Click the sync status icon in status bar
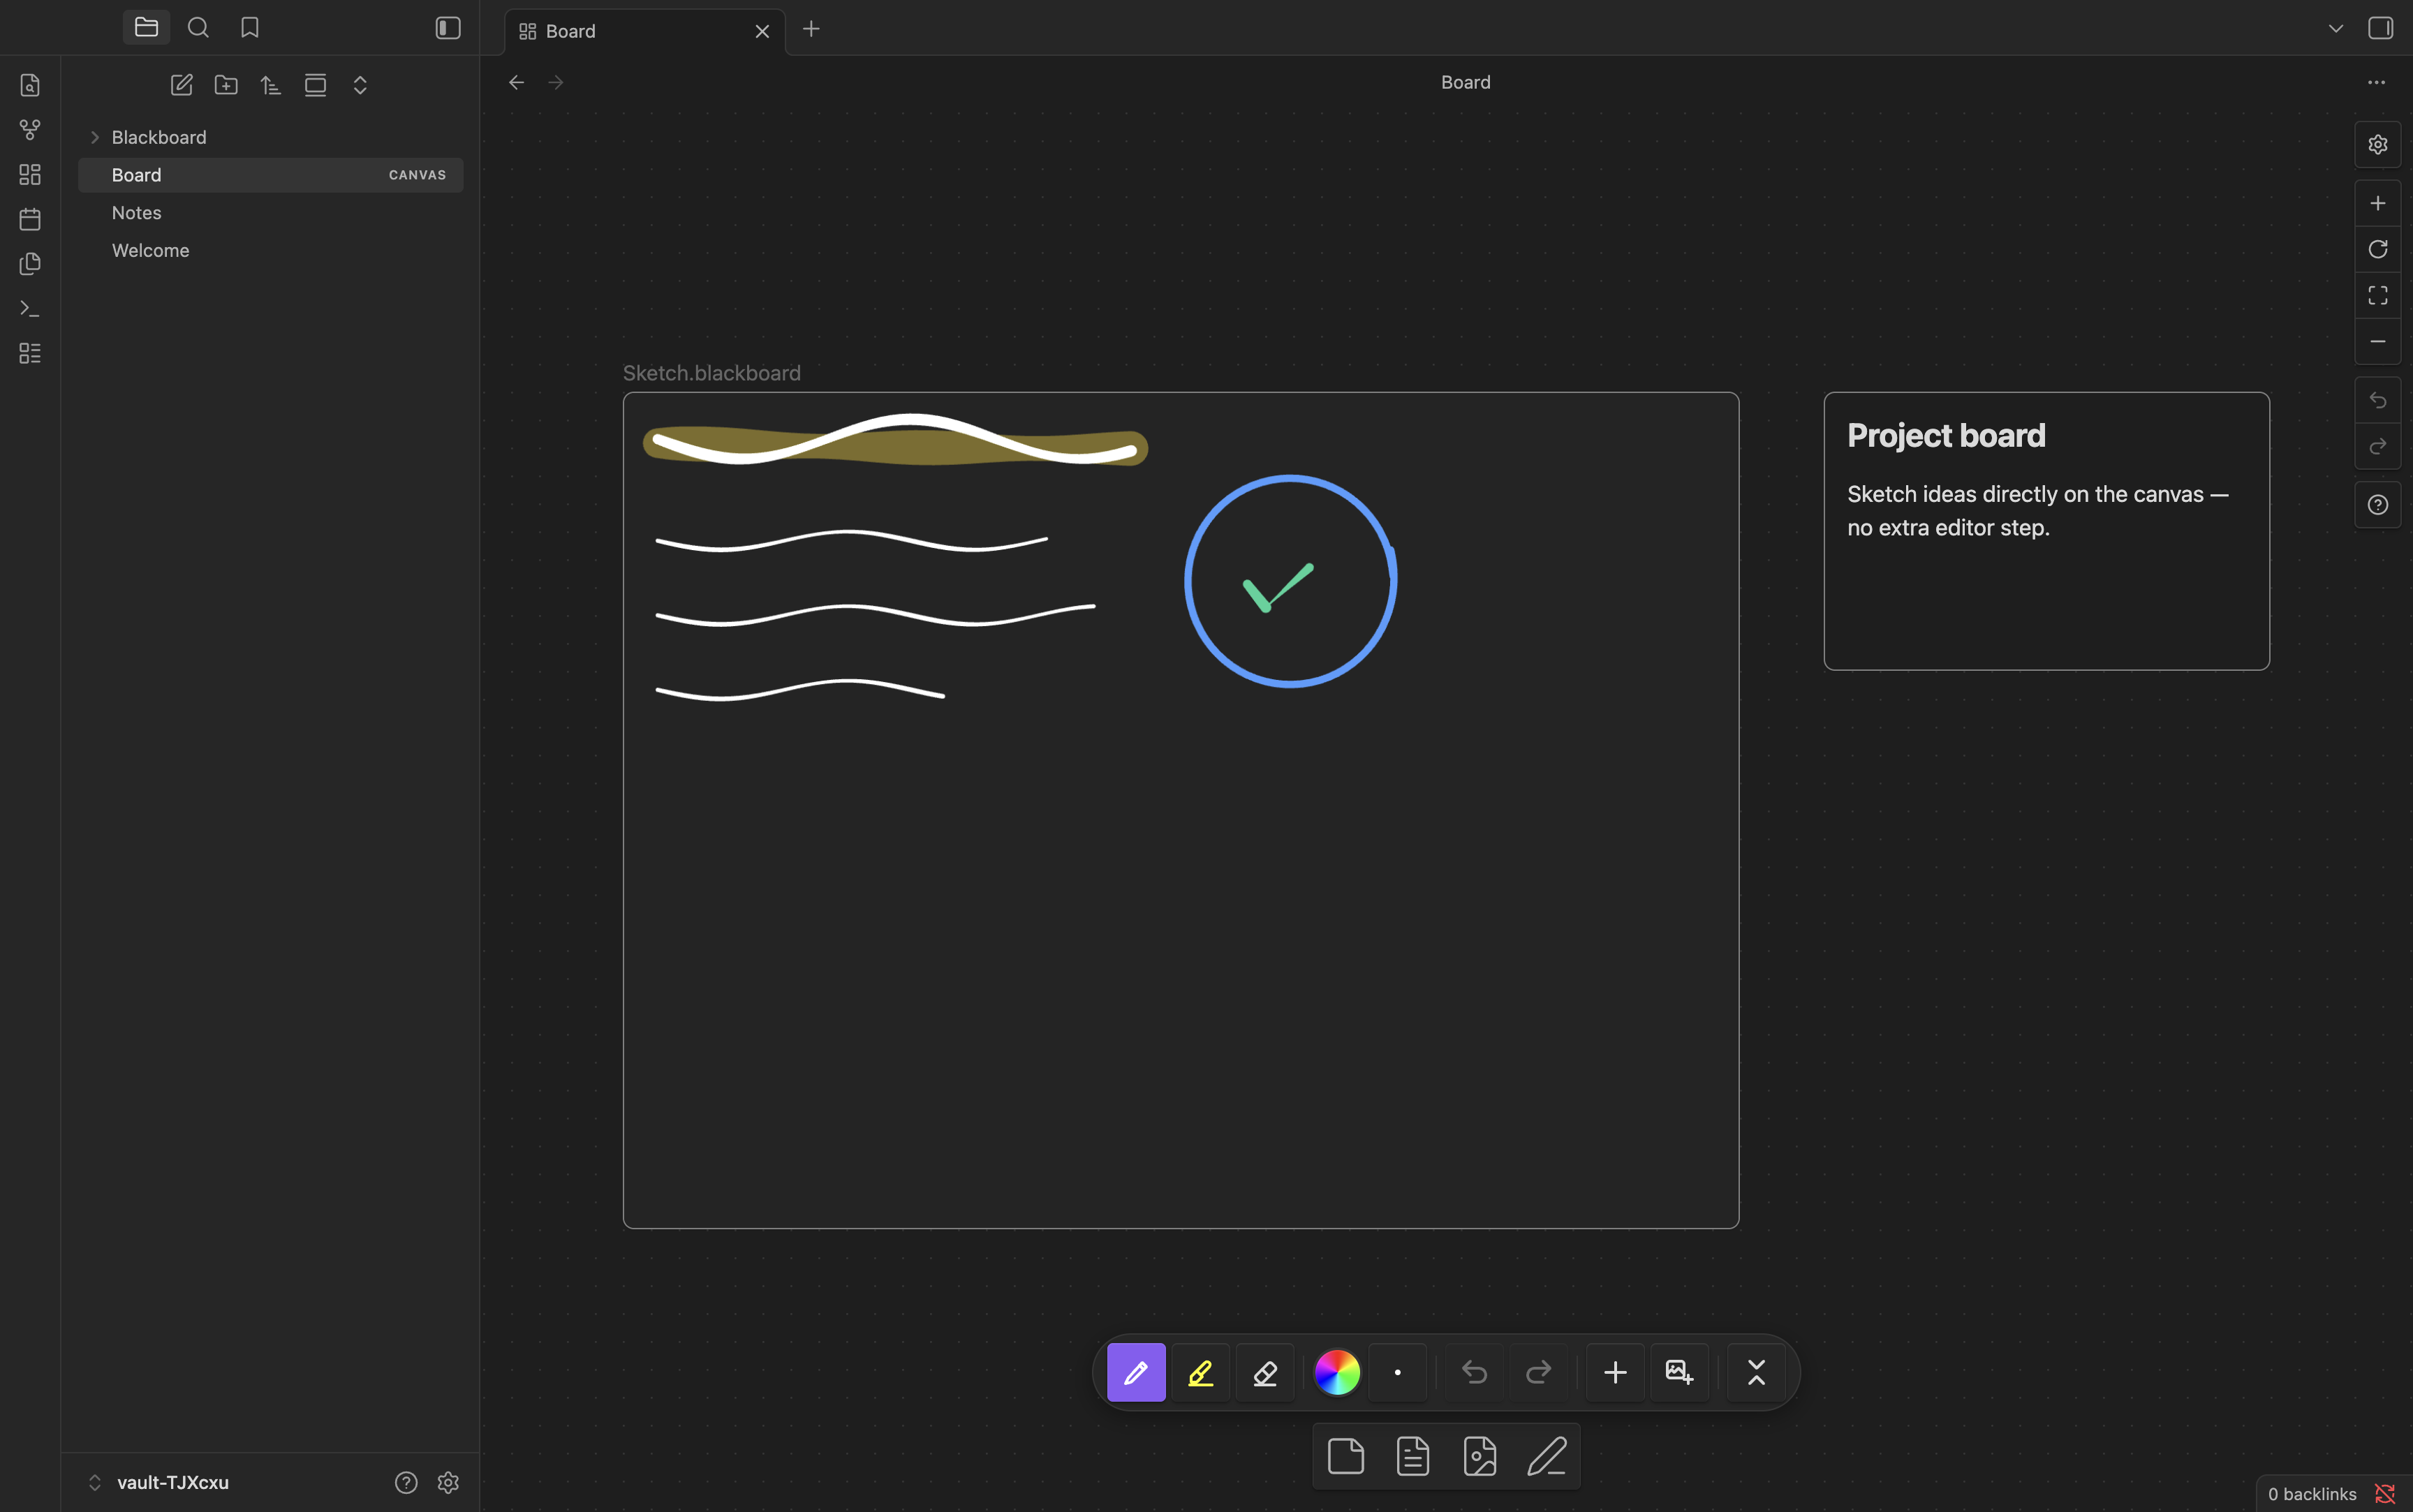The height and width of the screenshot is (1512, 2413). pos(2385,1494)
